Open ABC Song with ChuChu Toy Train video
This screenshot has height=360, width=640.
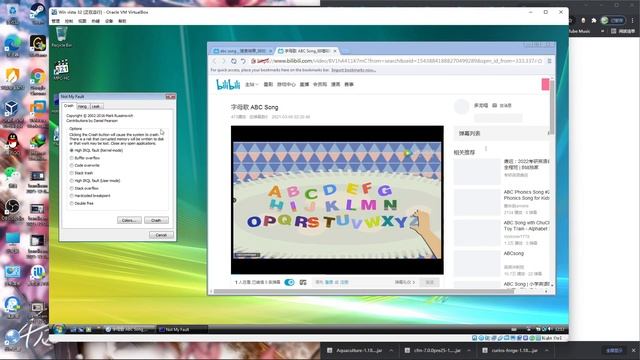(502, 233)
